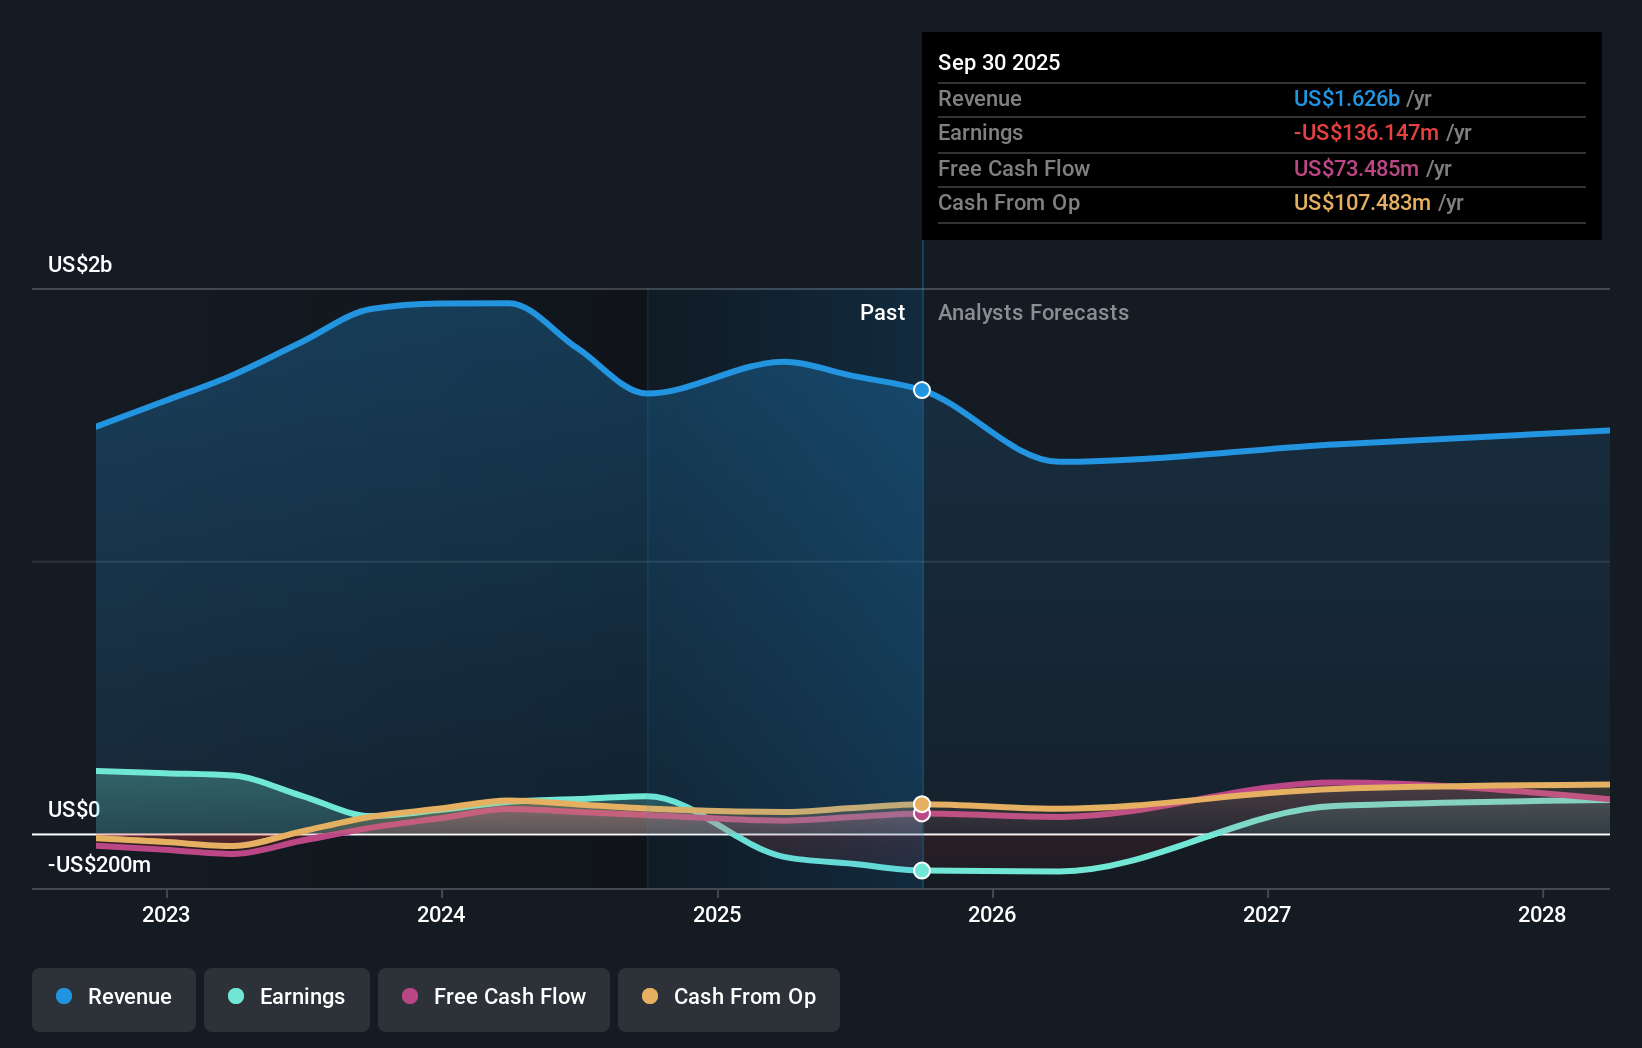This screenshot has height=1048, width=1642.
Task: Toggle the Revenue series visibility
Action: click(113, 999)
